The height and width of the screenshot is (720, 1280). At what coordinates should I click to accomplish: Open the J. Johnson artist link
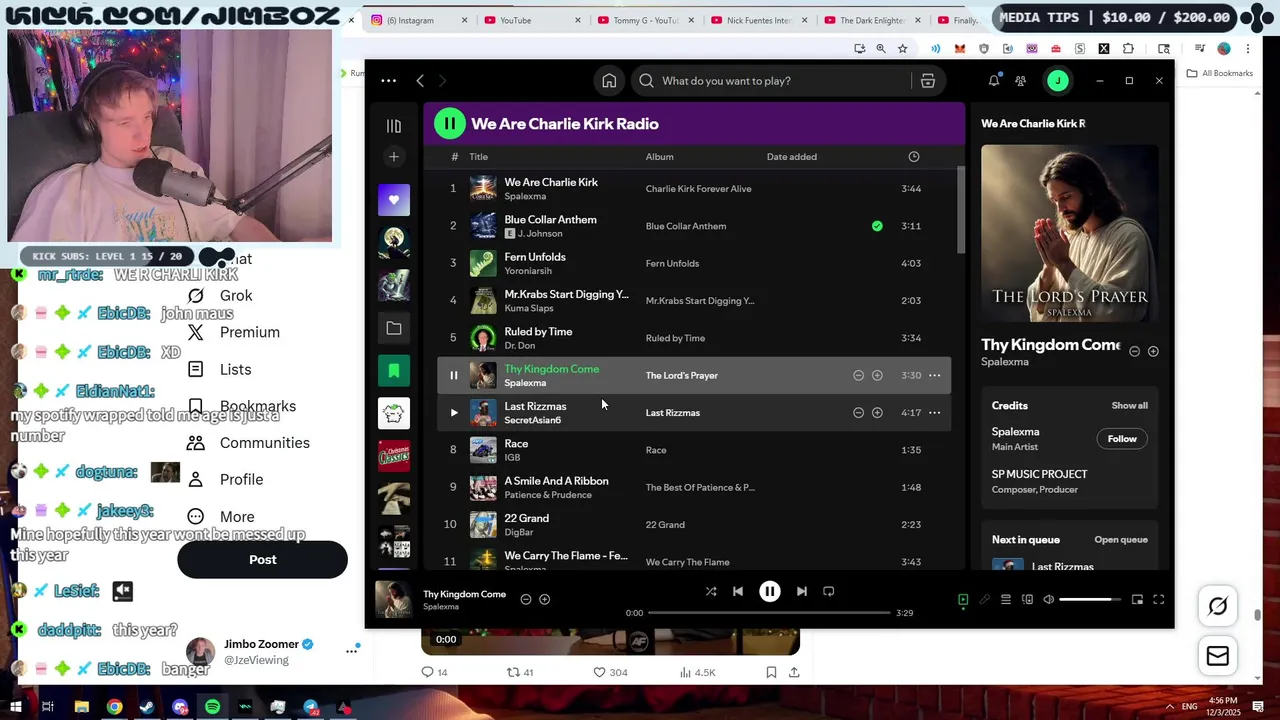click(540, 234)
